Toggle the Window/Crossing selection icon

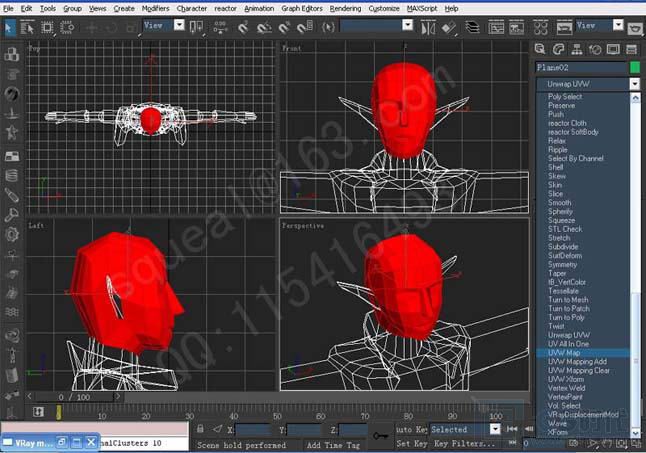67,28
